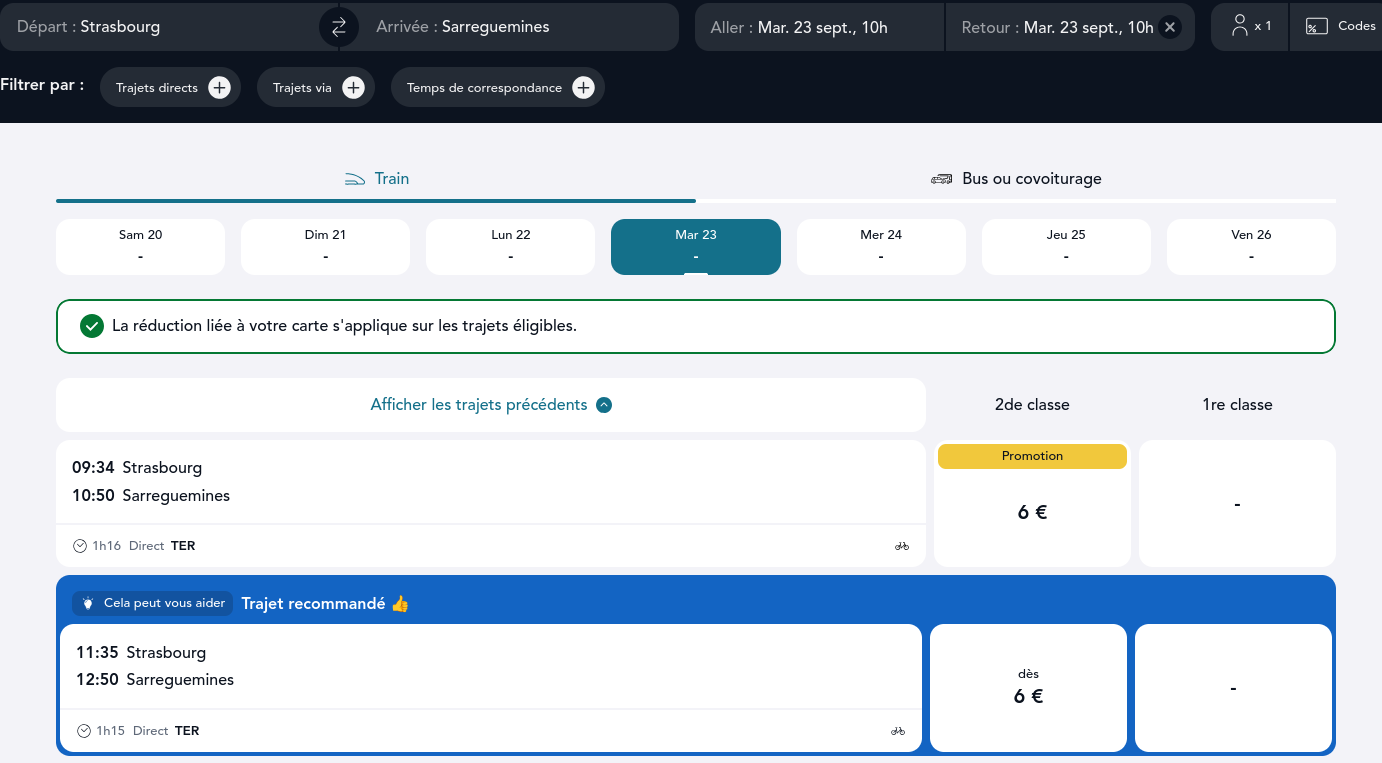Swap departure and arrival stations

tap(339, 27)
